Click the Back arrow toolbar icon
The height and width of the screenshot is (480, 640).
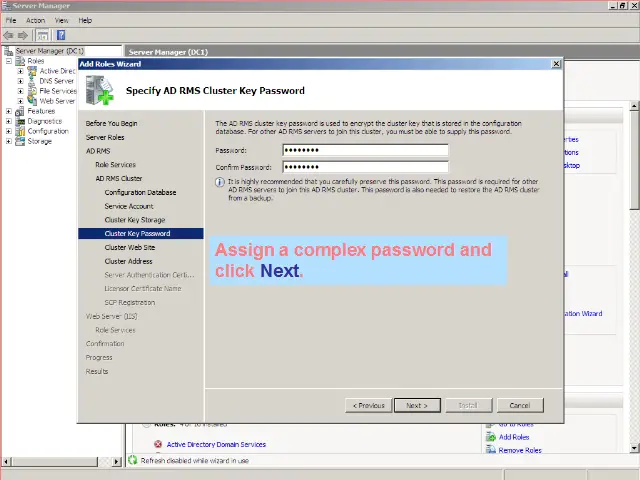(8, 36)
